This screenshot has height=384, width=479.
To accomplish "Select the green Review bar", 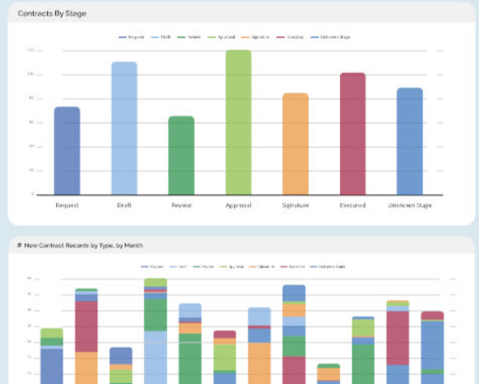I will [x=181, y=155].
